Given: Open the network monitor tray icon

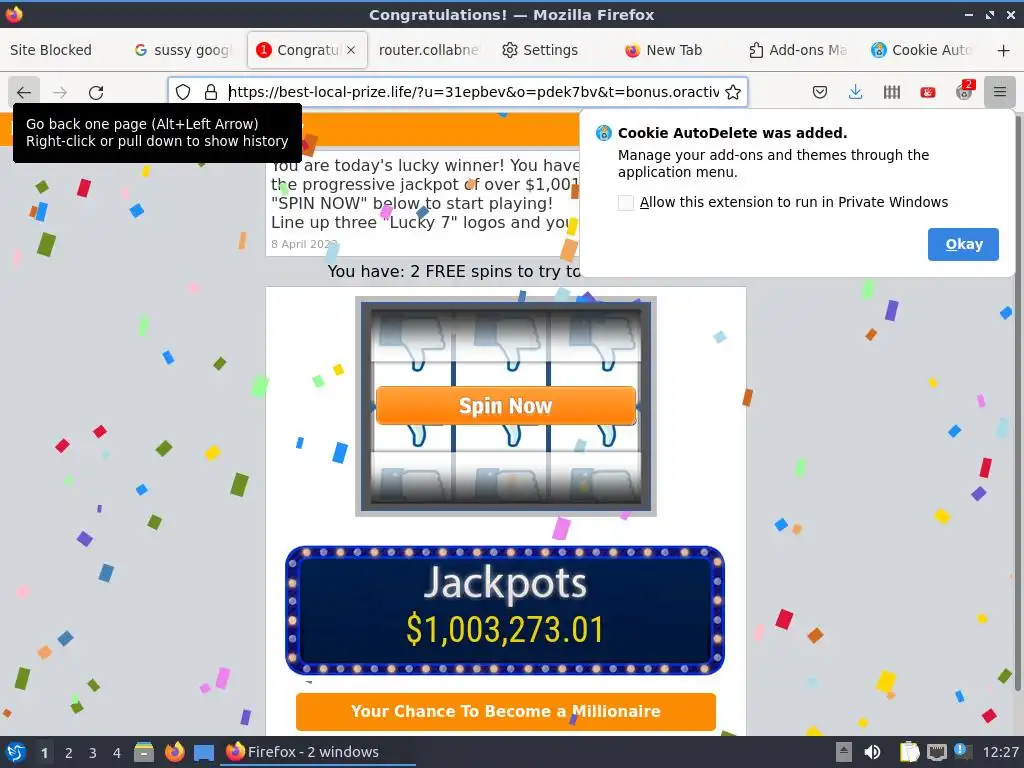Looking at the screenshot, I should click(x=936, y=752).
